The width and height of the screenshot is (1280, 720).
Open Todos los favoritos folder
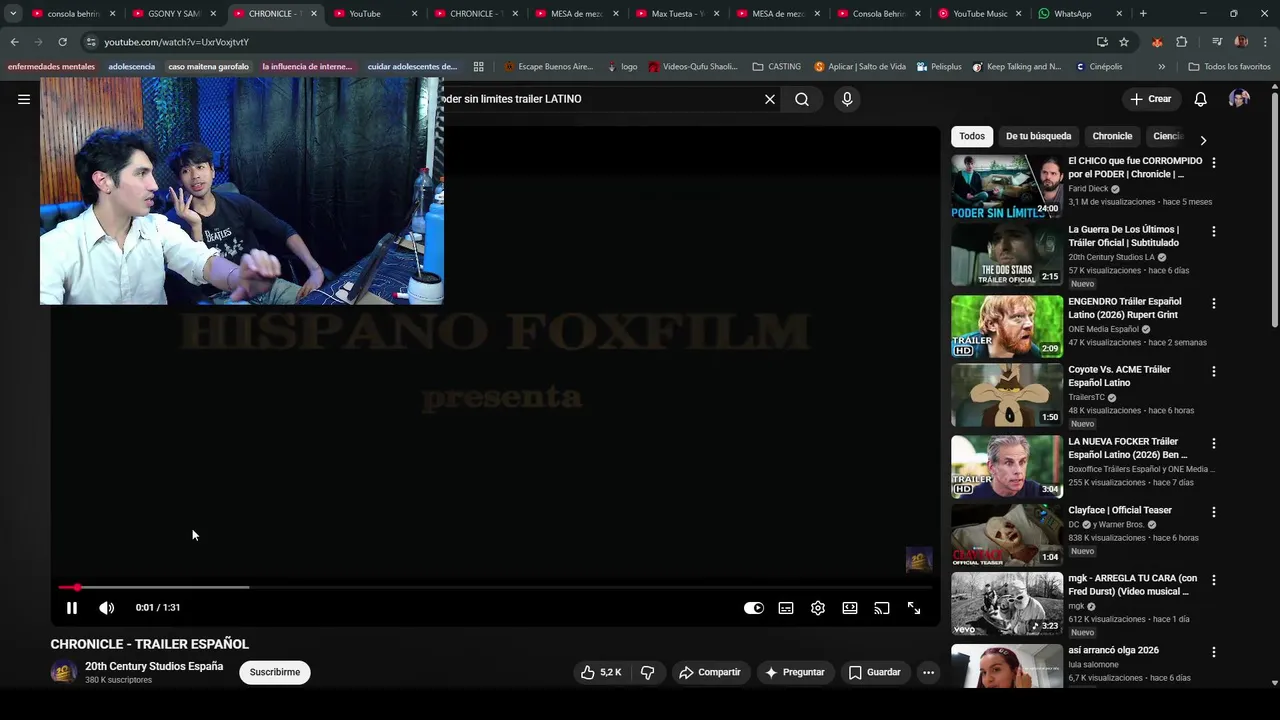[1229, 67]
